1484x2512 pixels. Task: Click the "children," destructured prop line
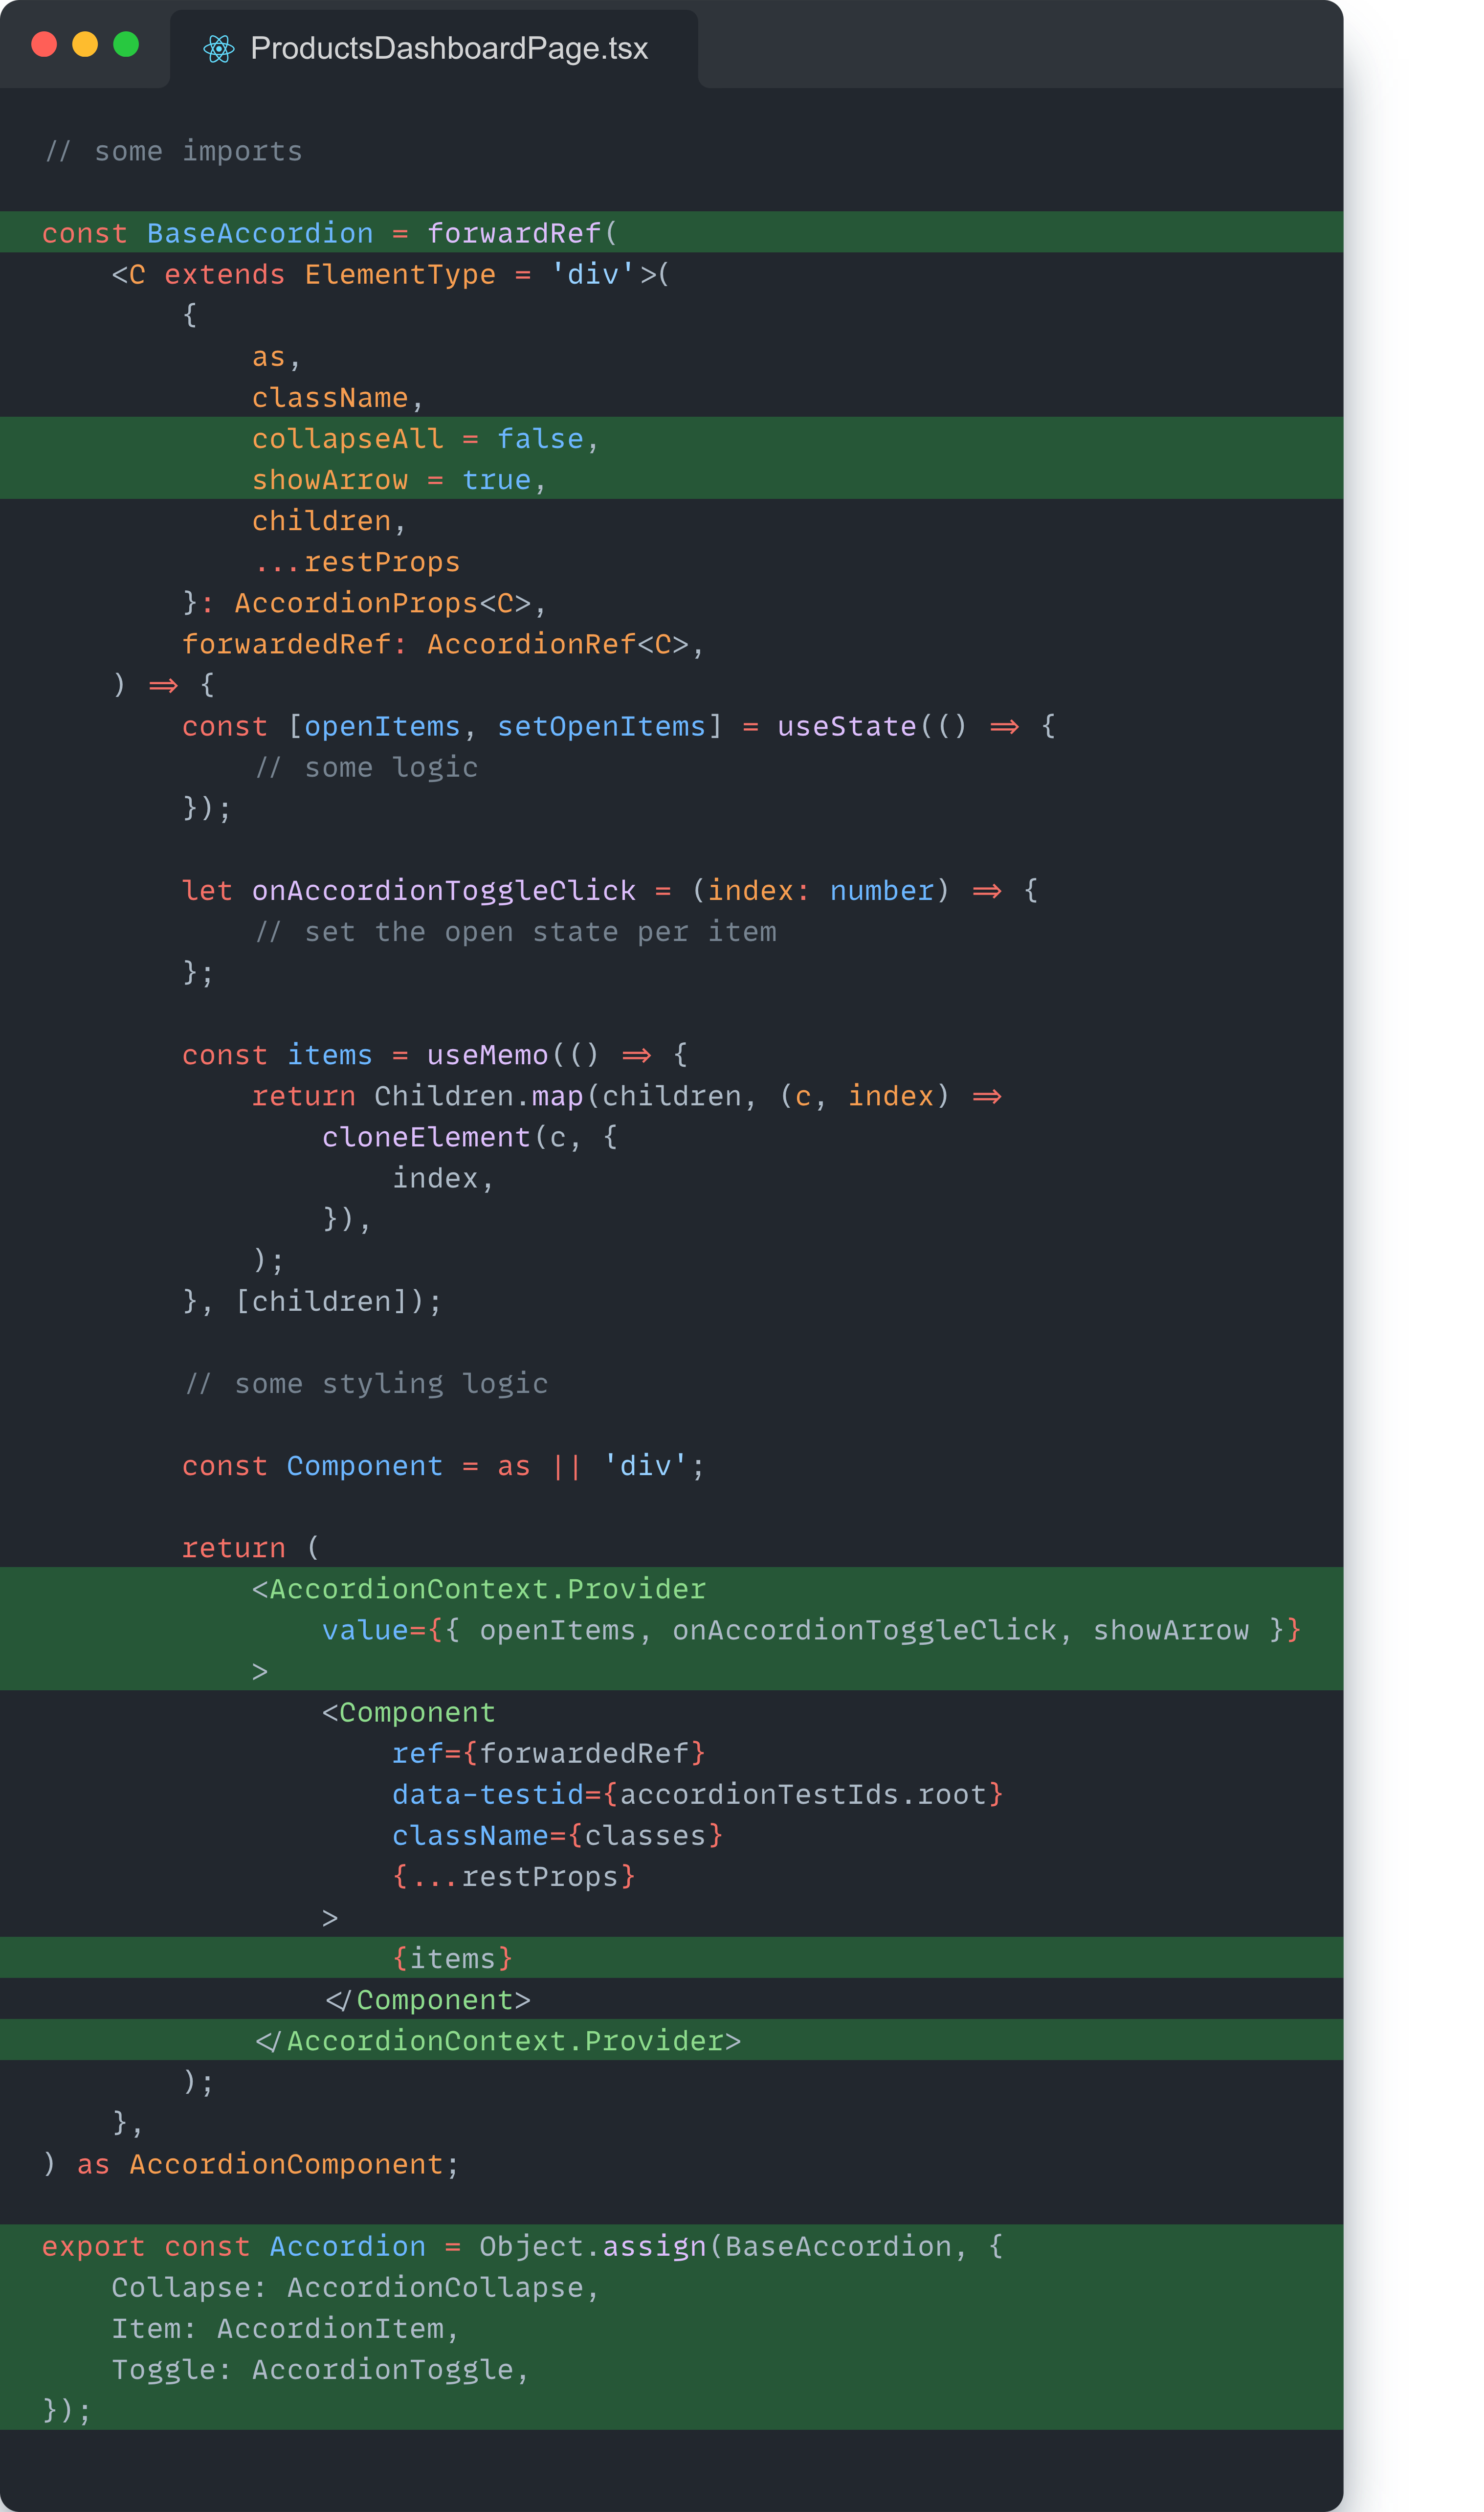pos(329,521)
